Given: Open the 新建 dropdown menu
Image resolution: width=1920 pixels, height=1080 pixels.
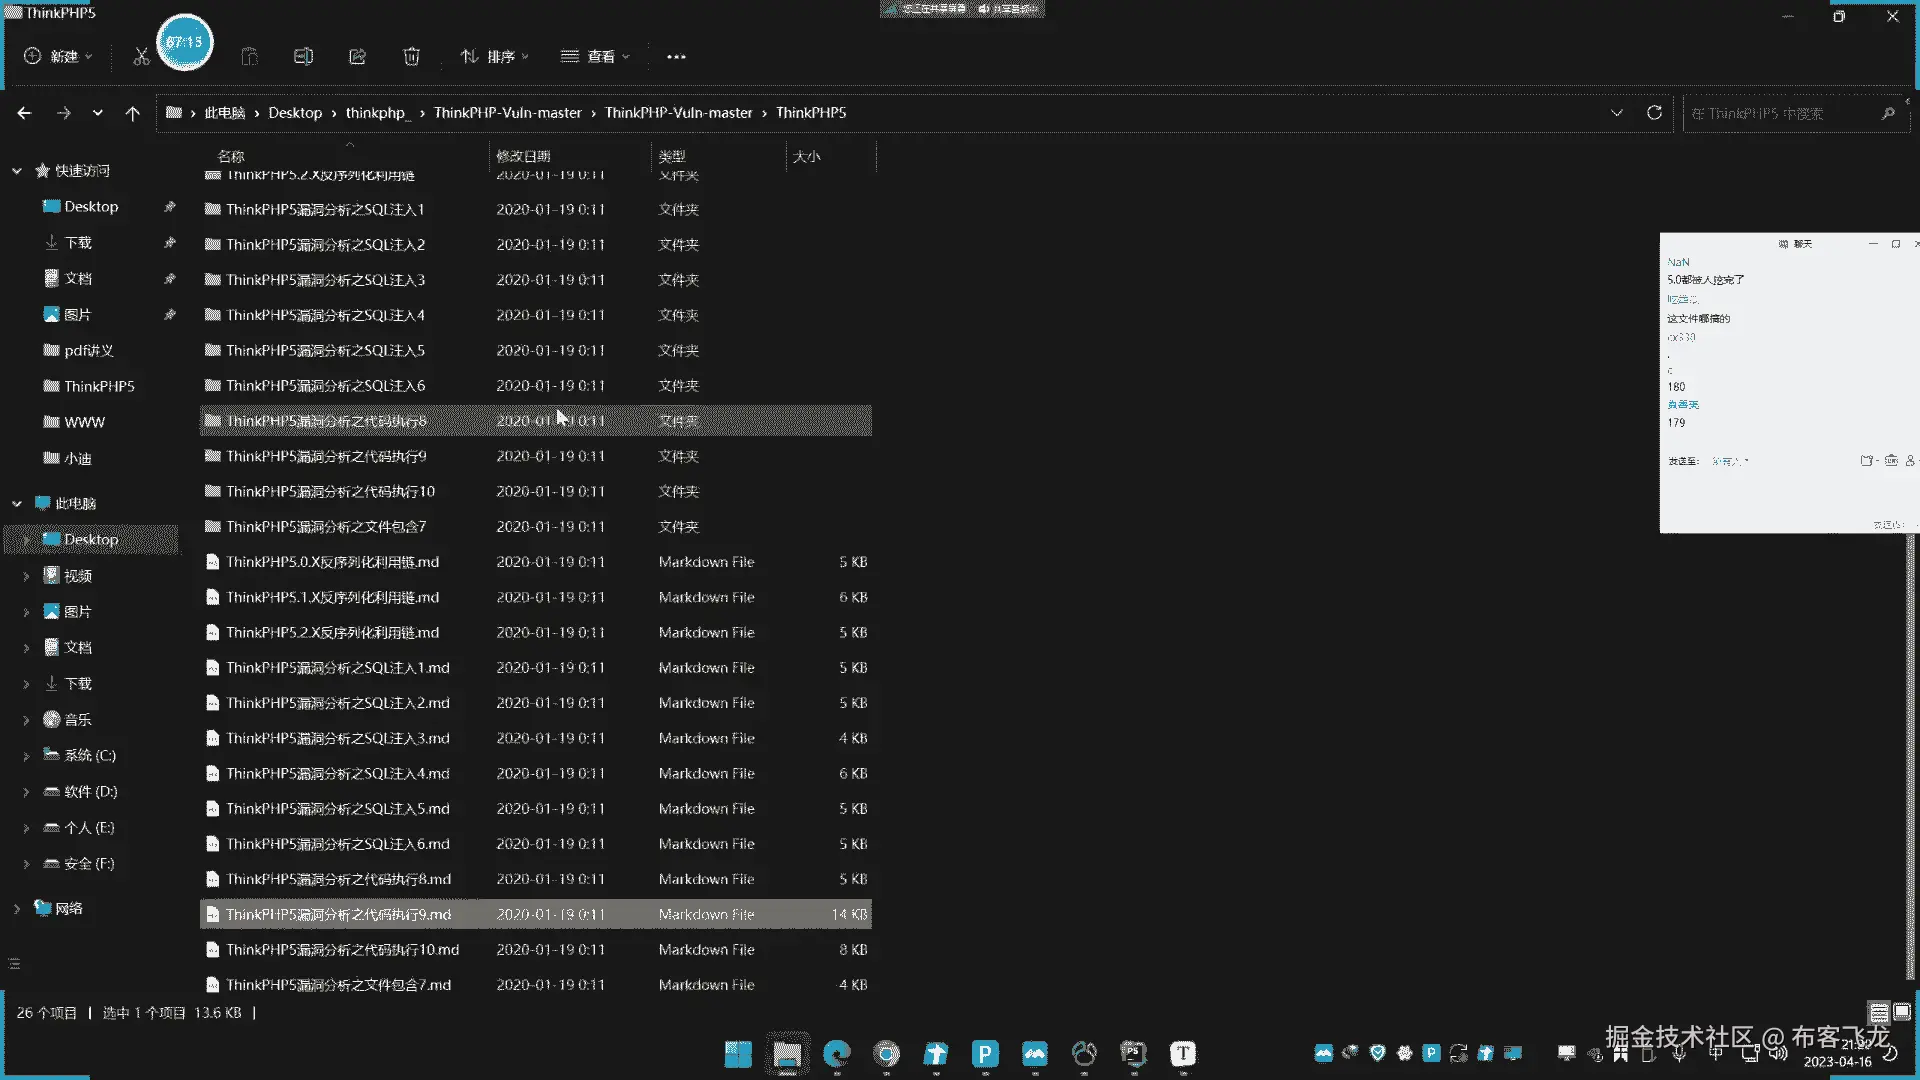Looking at the screenshot, I should (x=58, y=57).
